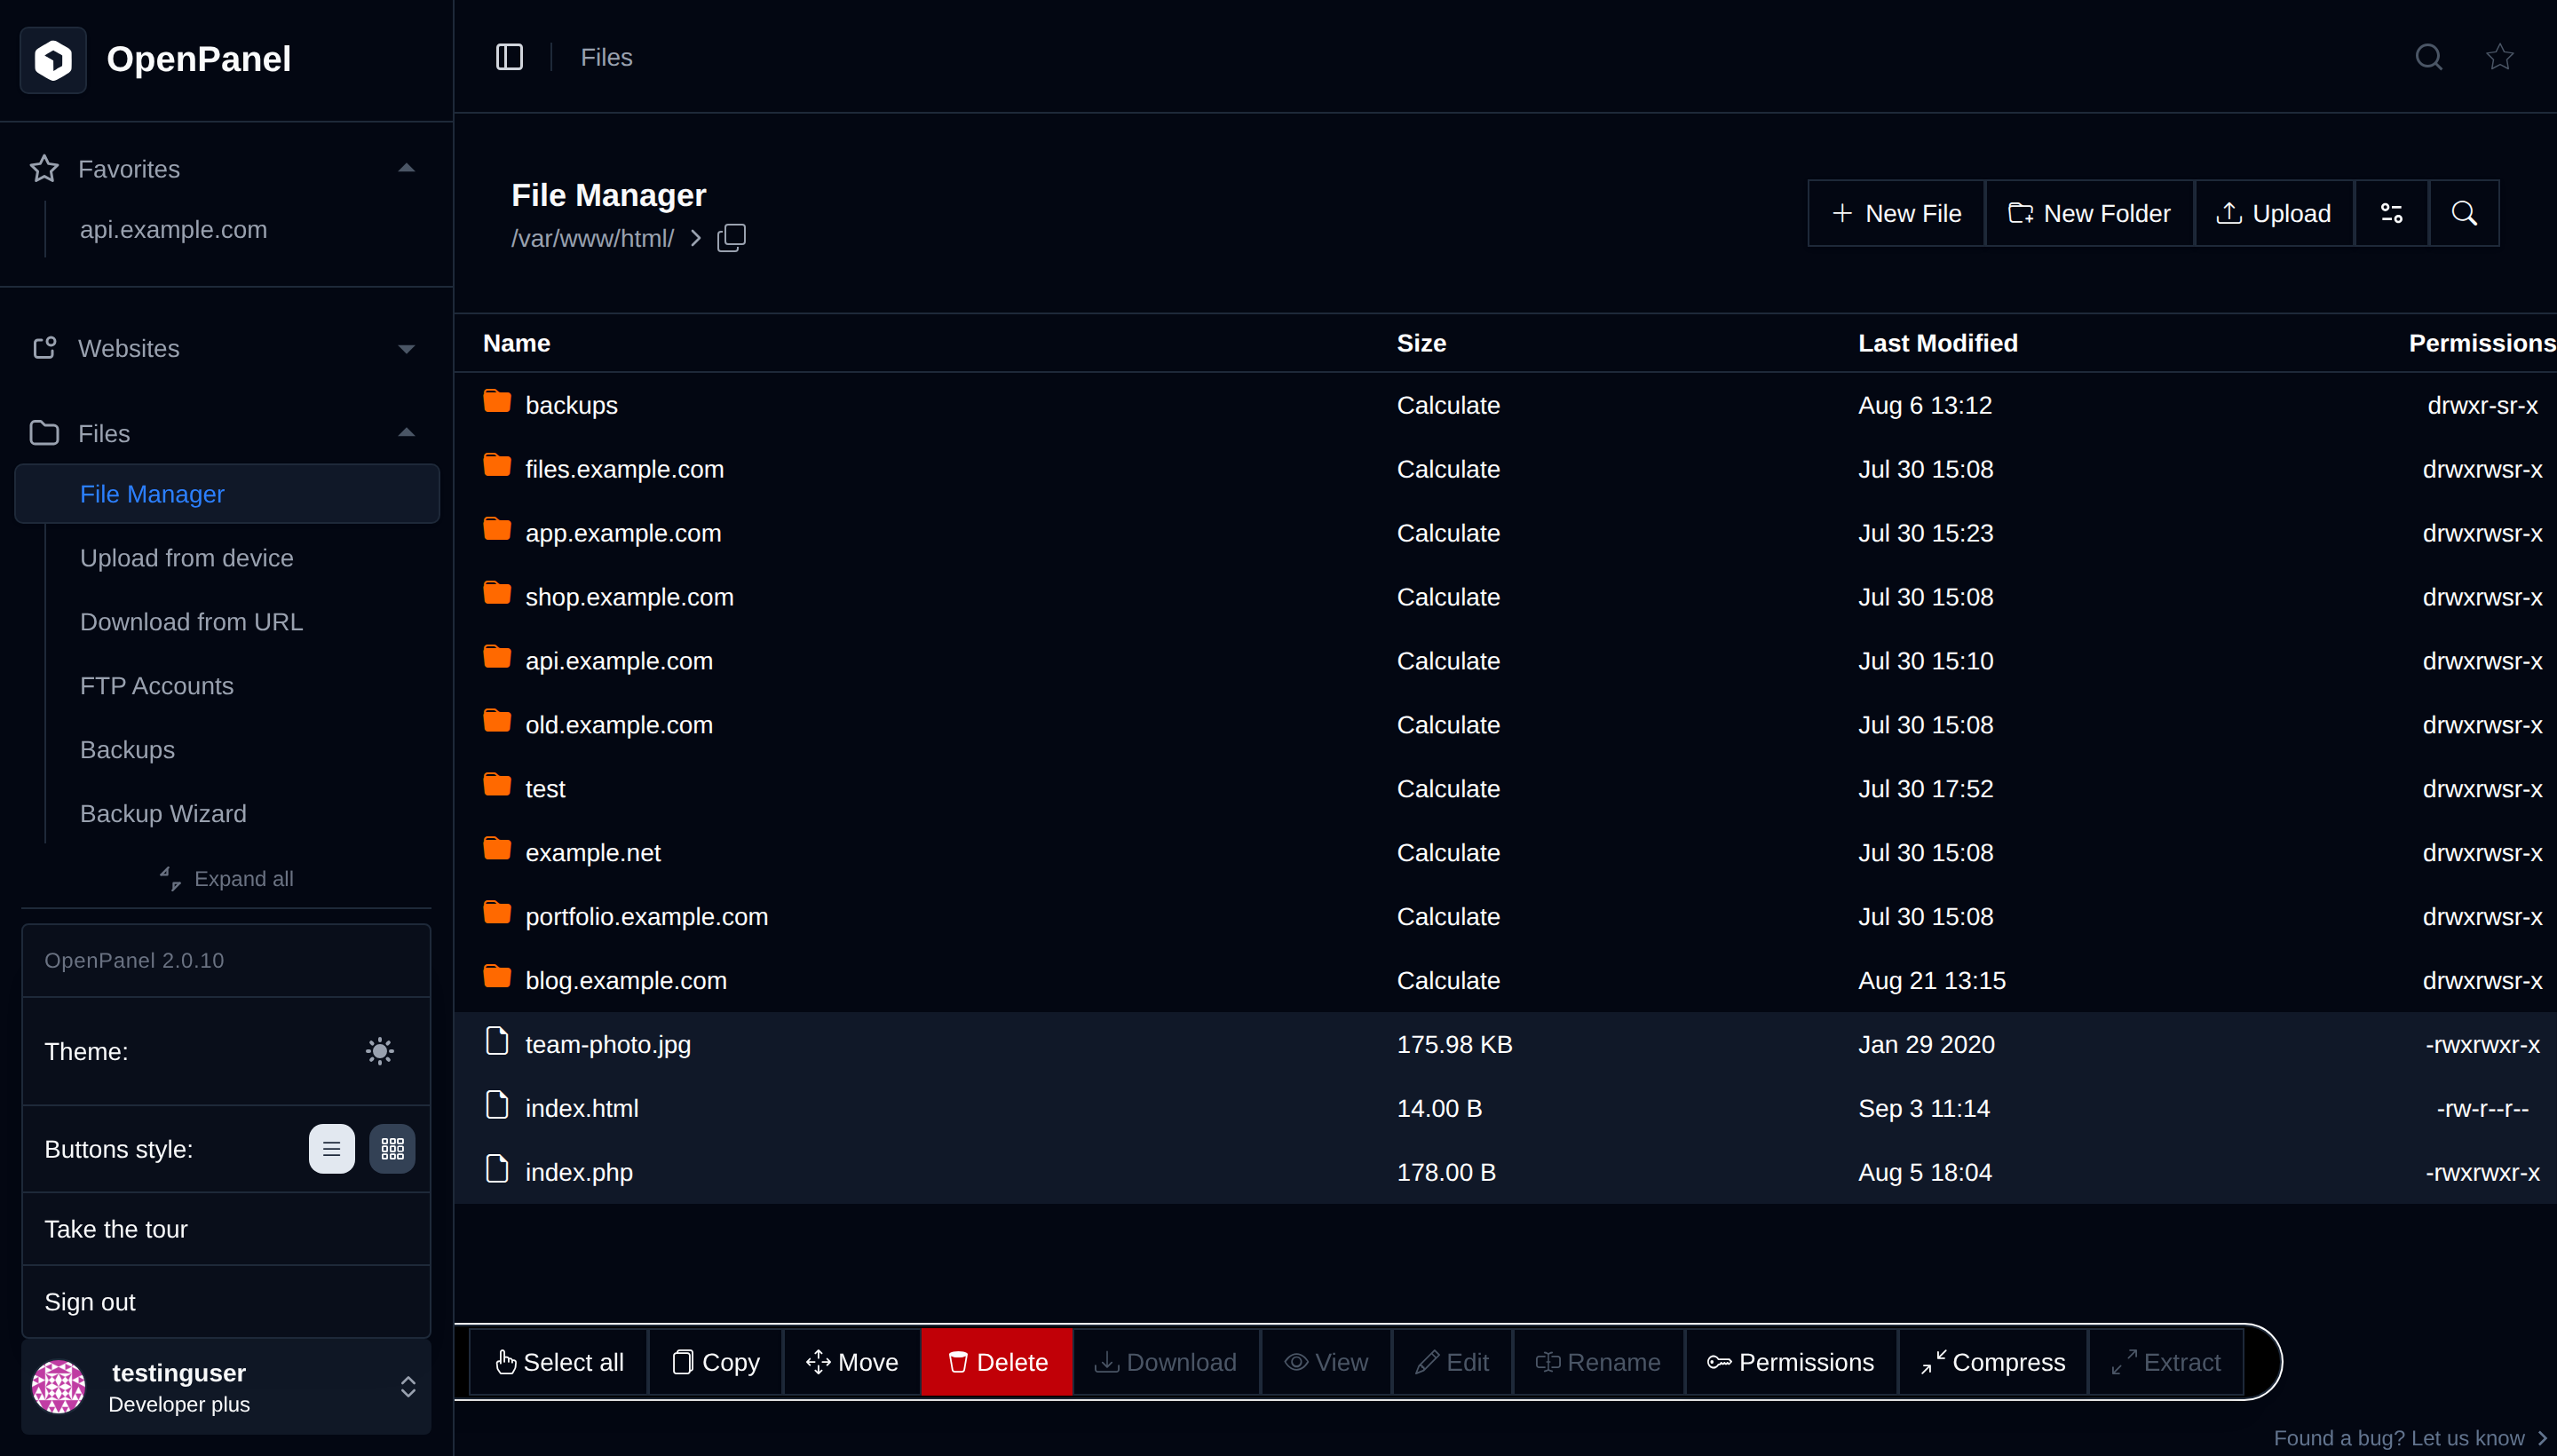This screenshot has height=1456, width=2557.
Task: Collapse the Files section
Action: [406, 434]
